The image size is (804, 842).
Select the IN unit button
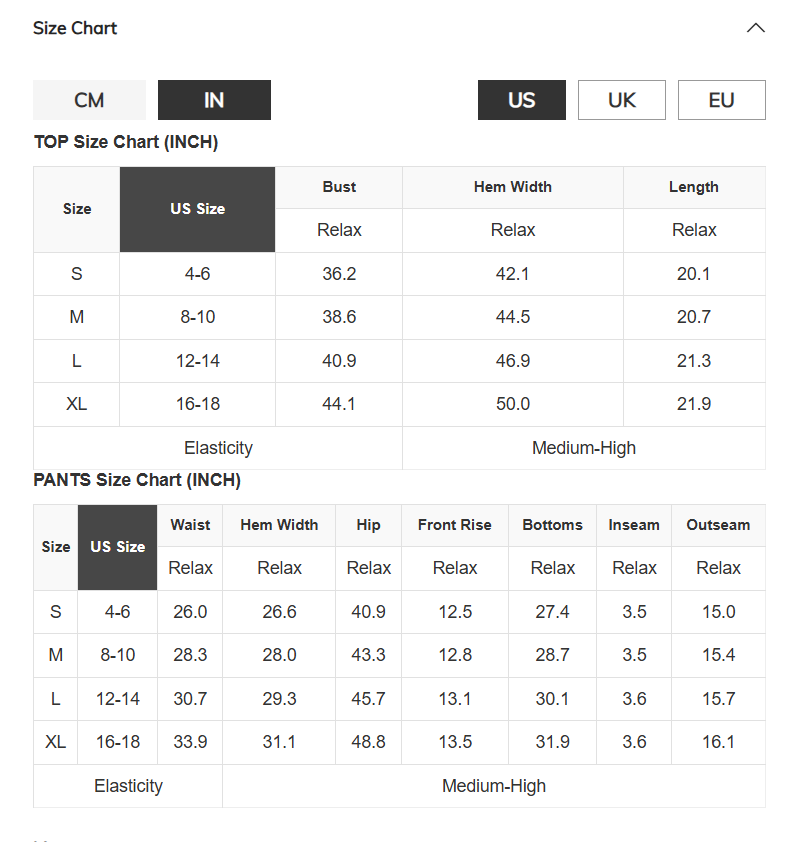[214, 100]
